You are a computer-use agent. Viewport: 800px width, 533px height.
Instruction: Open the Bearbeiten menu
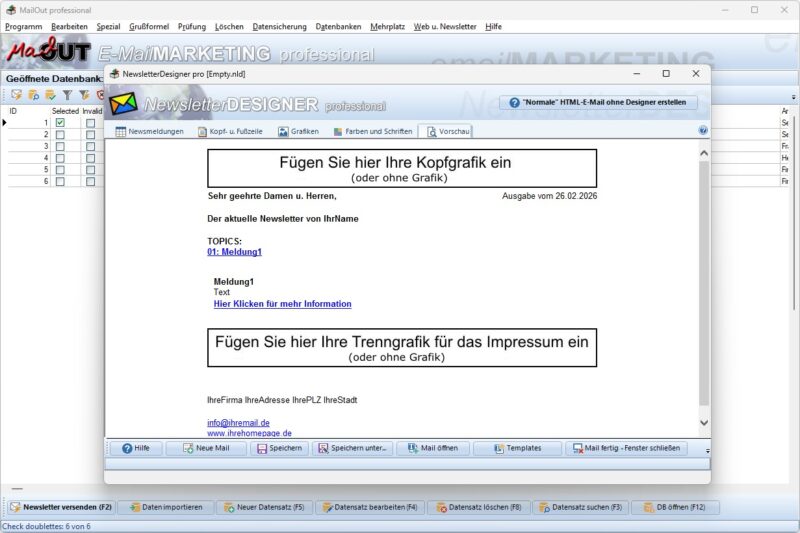pyautogui.click(x=69, y=27)
